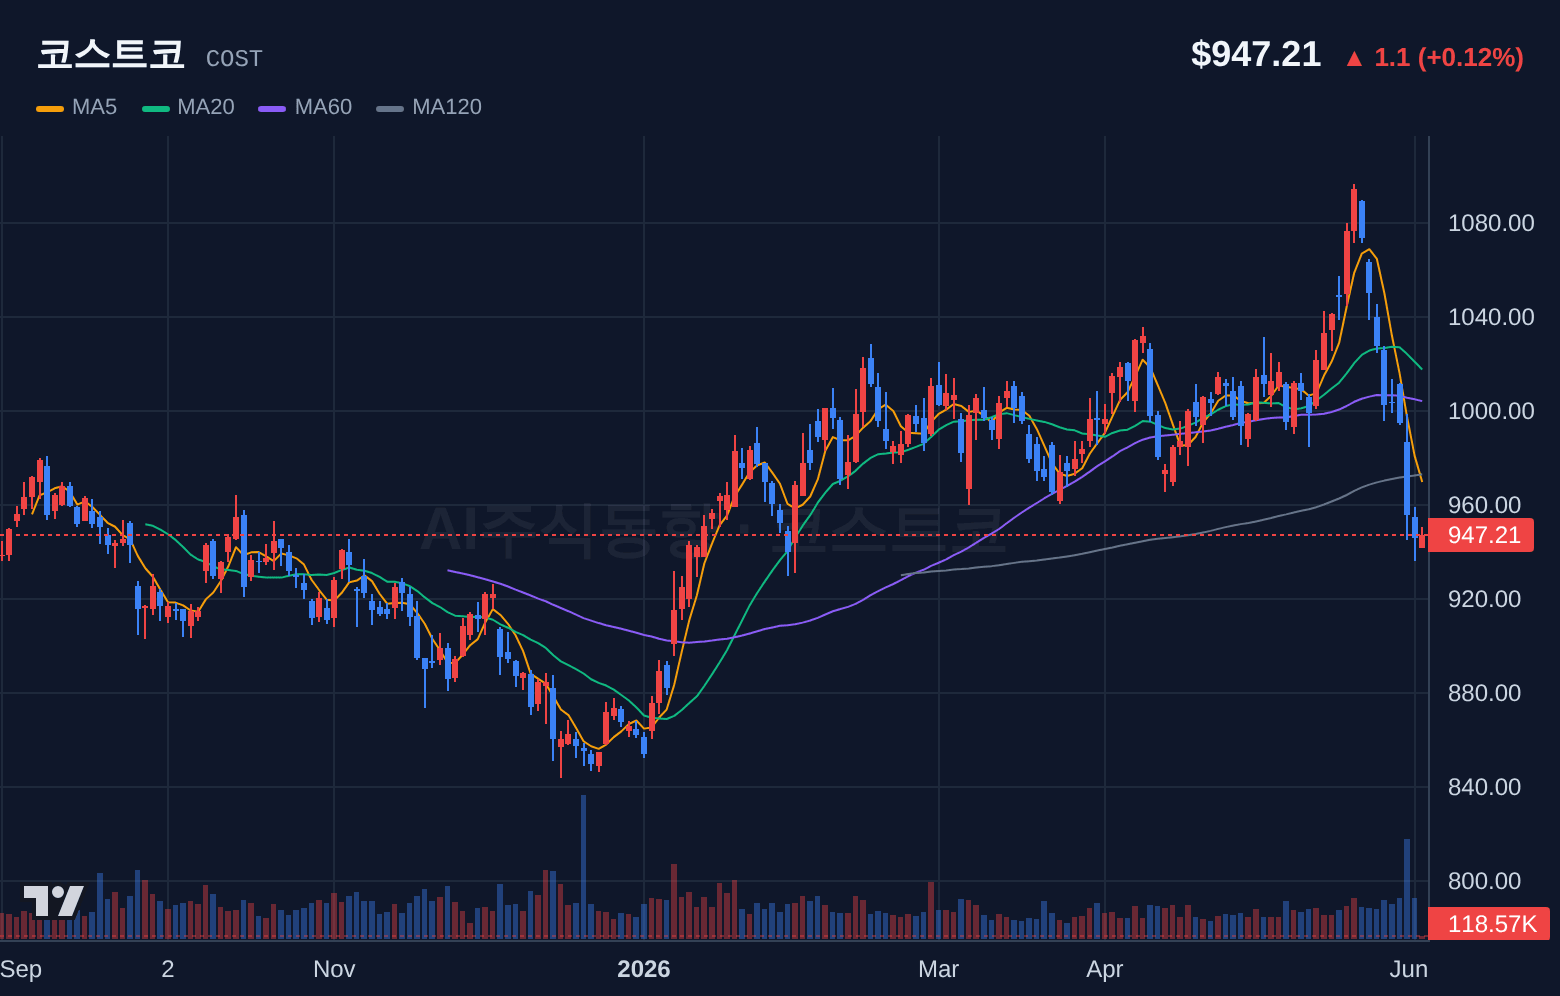Viewport: 1560px width, 996px height.
Task: Click the MA120 gray legend swatch
Action: 390,108
